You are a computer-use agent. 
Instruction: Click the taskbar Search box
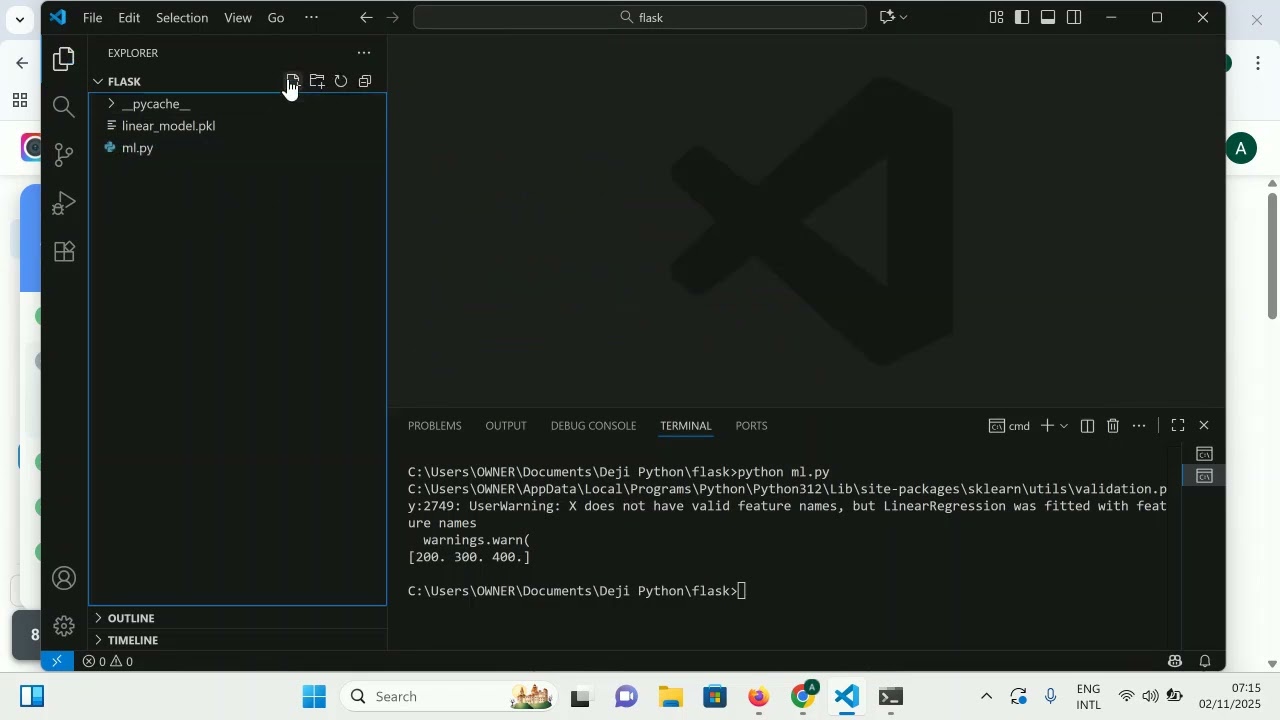click(449, 696)
